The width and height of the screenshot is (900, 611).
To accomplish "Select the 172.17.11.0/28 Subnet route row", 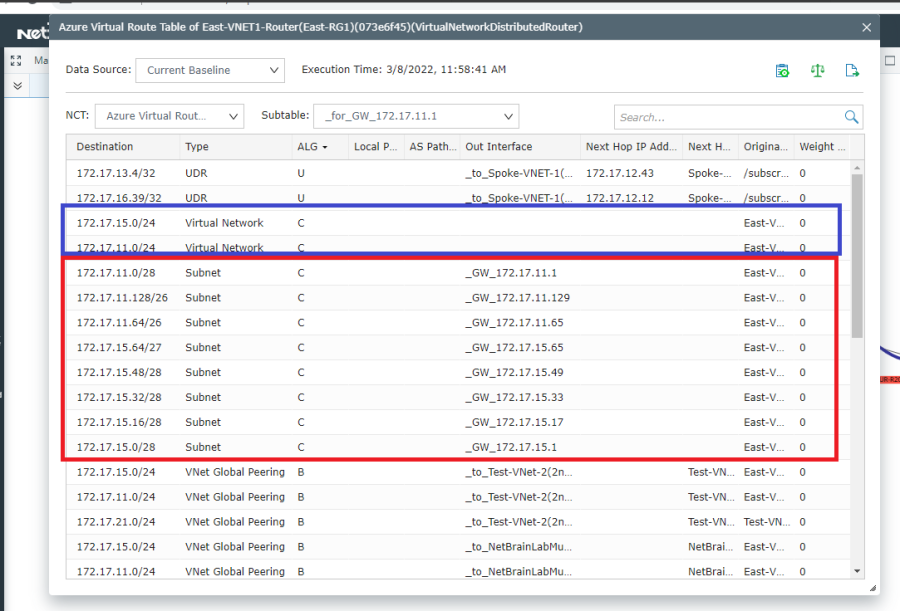I will tap(300, 272).
